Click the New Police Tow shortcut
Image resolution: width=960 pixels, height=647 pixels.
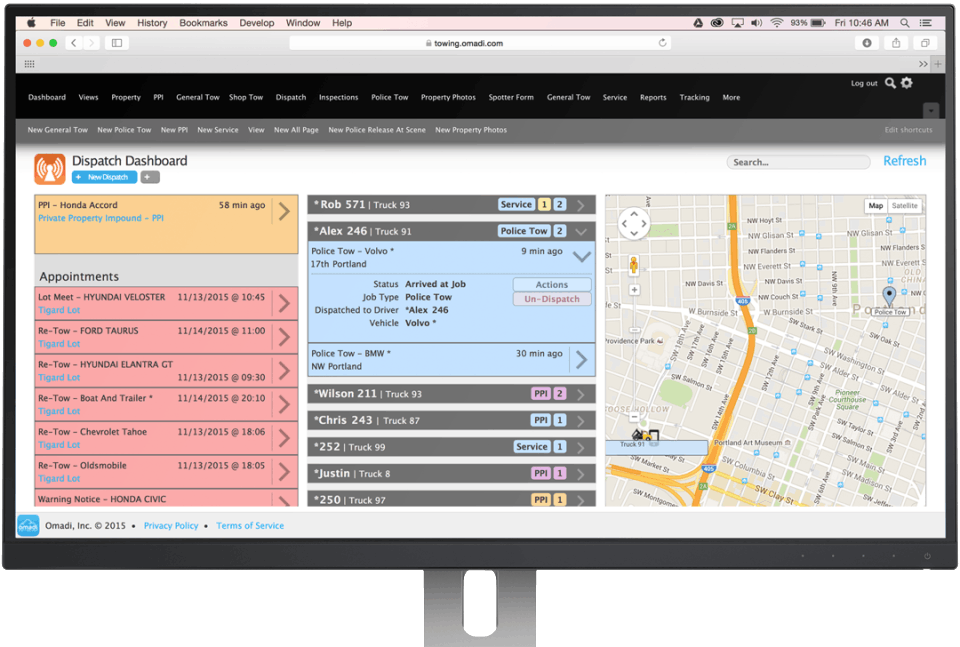point(124,130)
